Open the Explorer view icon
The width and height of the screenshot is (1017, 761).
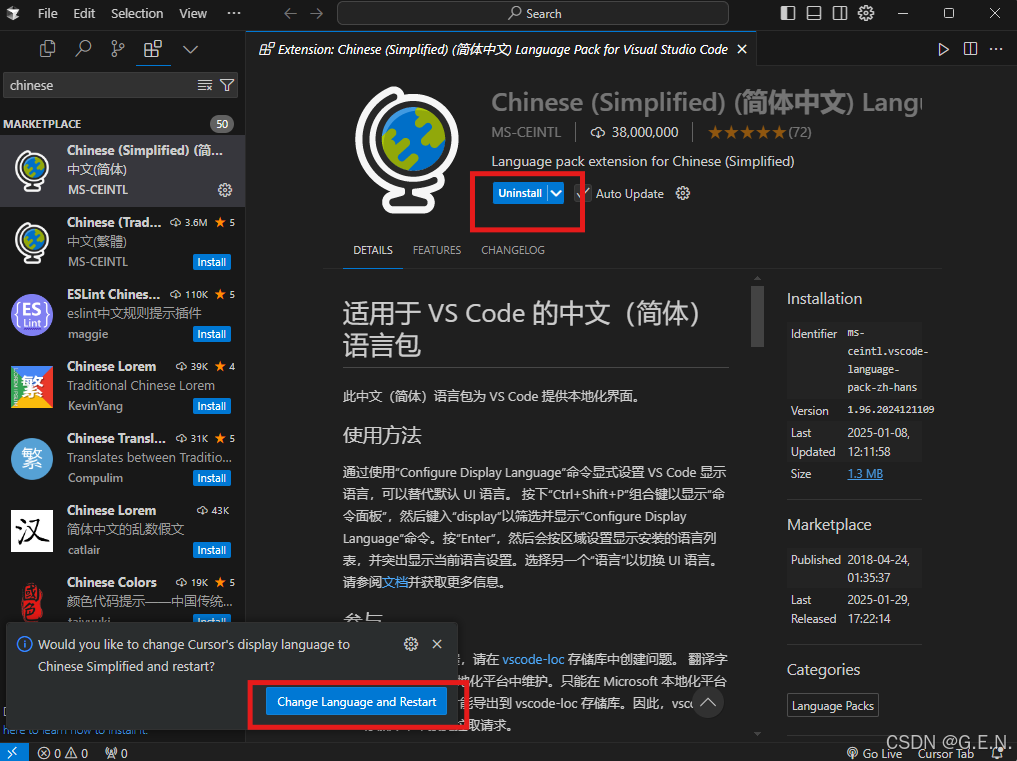[47, 49]
